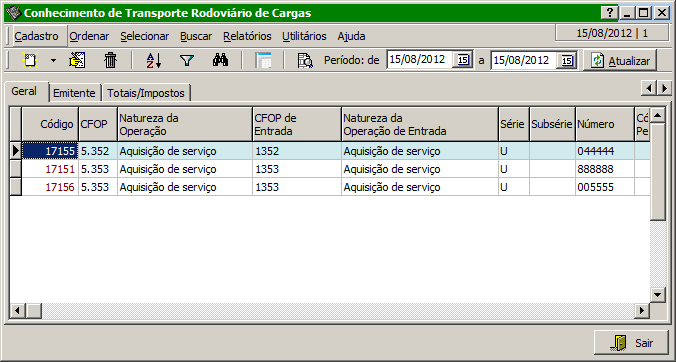Select the row with code 17155
676x362 pixels.
click(330, 151)
